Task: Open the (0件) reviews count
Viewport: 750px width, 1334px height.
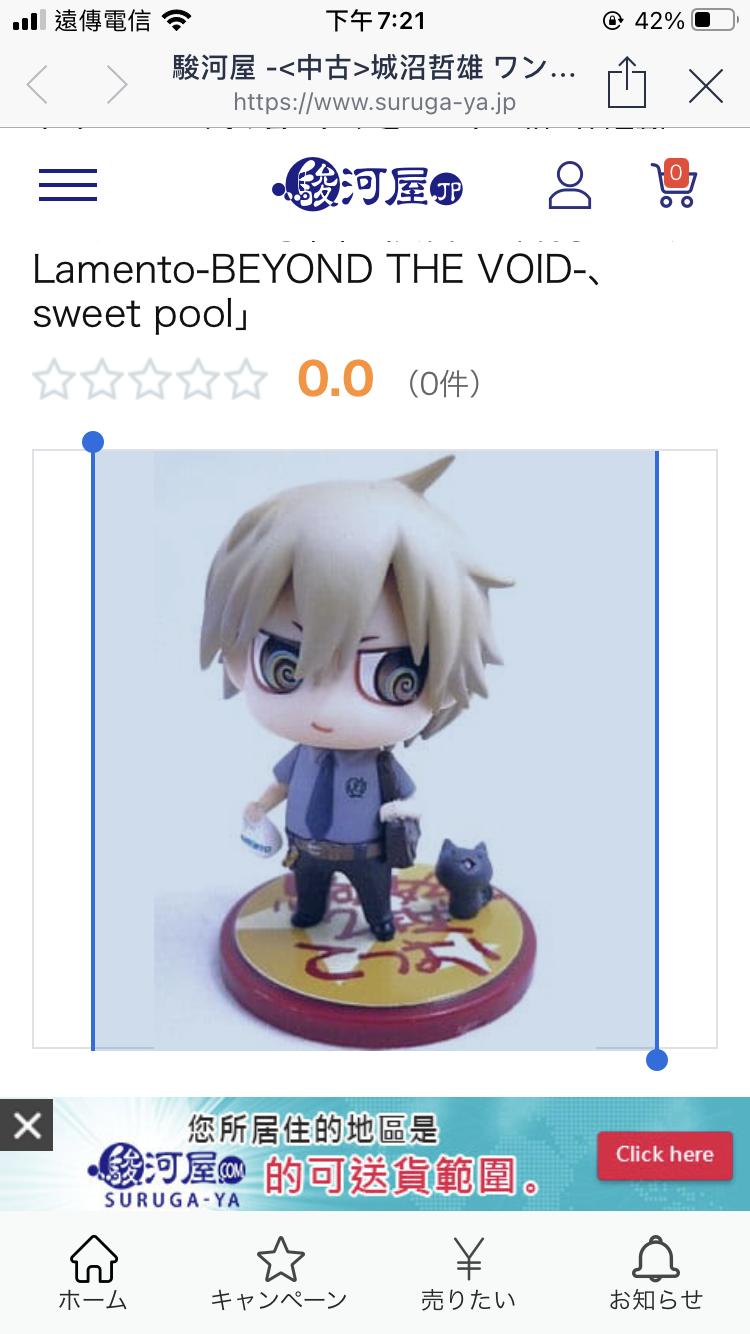Action: 444,382
